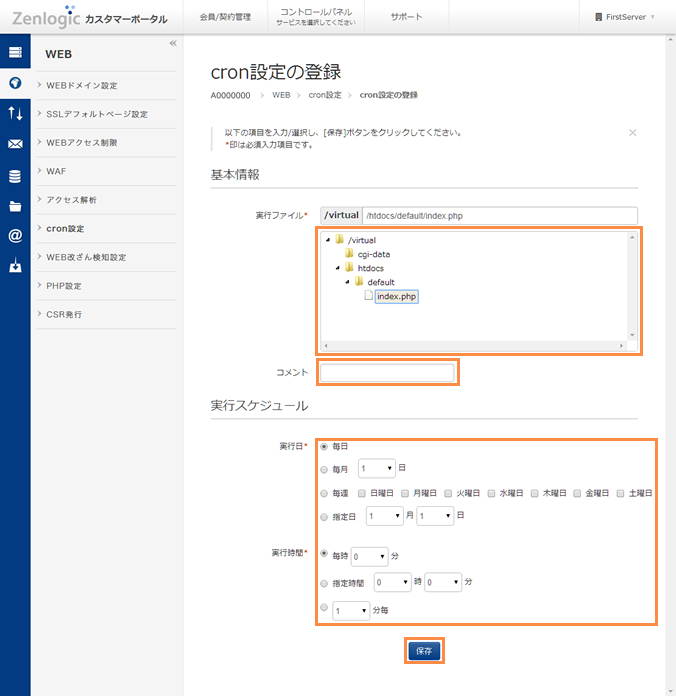Open the database stack icon in the rail
The image size is (676, 696).
[x=15, y=176]
